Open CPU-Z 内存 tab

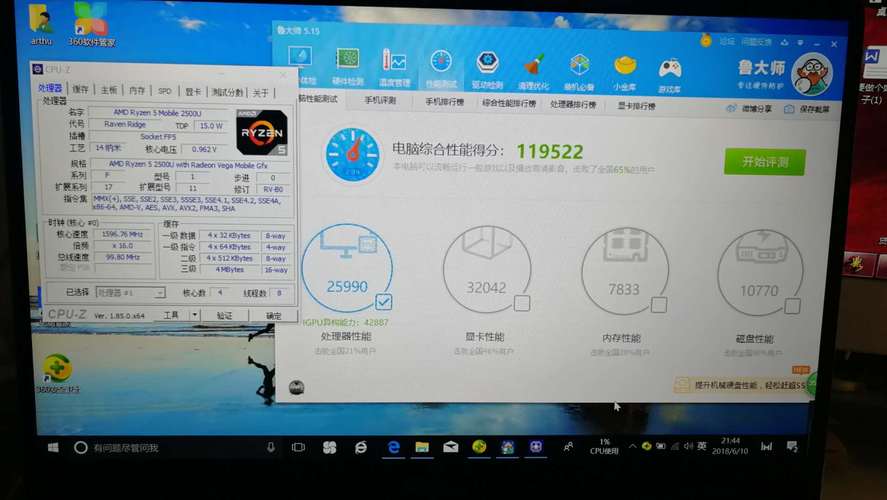pos(137,90)
